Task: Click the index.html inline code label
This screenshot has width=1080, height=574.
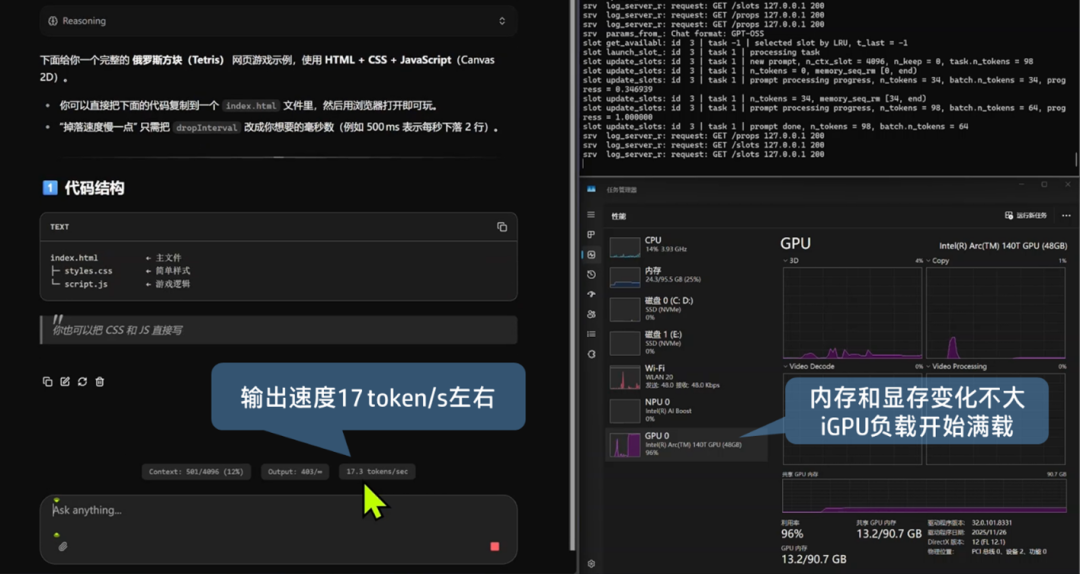Action: (251, 106)
